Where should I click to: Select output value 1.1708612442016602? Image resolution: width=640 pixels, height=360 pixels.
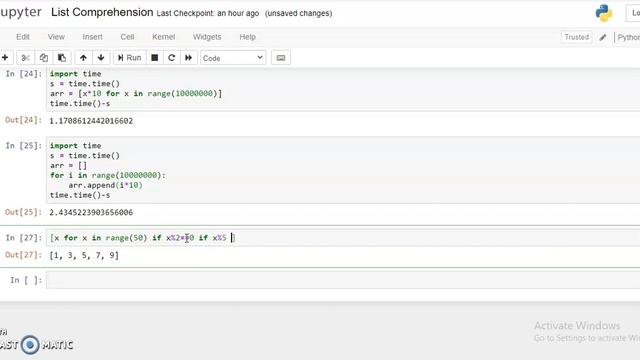[x=91, y=121]
